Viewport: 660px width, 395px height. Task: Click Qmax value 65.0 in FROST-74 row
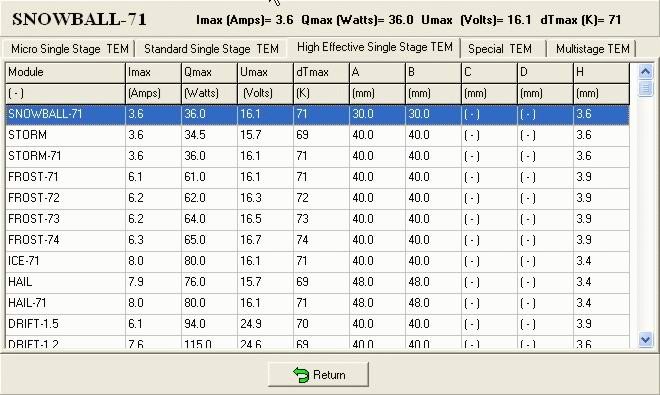(195, 240)
